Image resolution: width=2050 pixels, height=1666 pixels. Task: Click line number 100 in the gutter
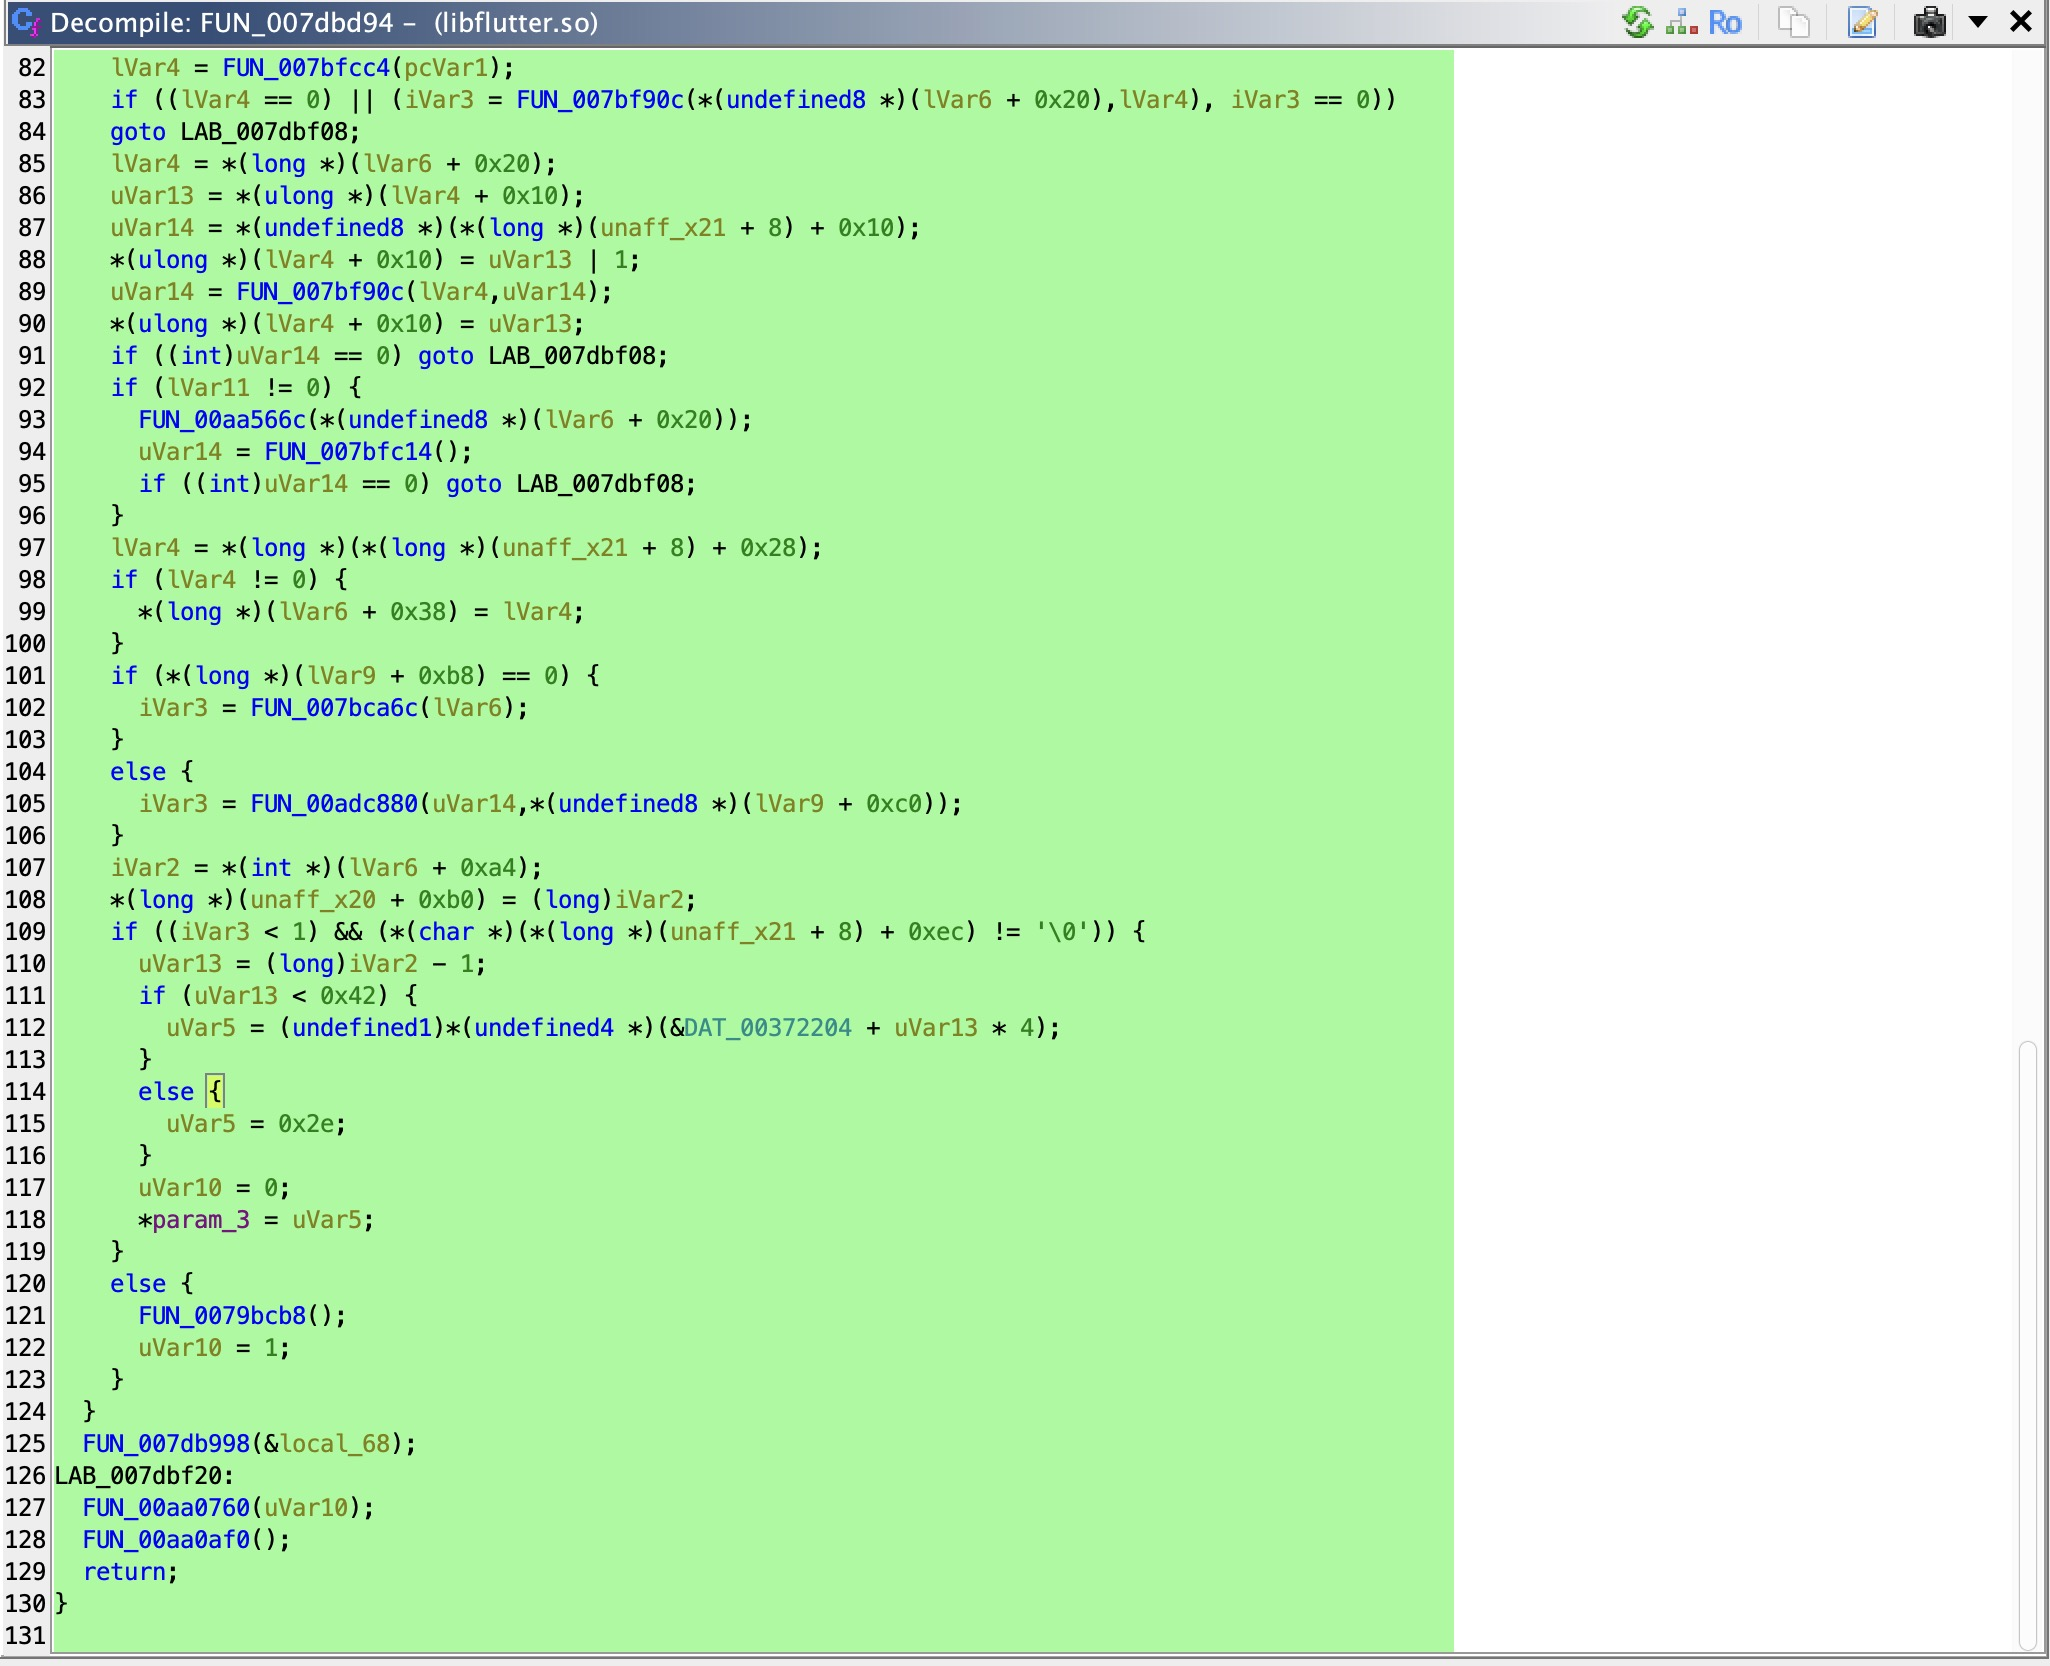[26, 644]
